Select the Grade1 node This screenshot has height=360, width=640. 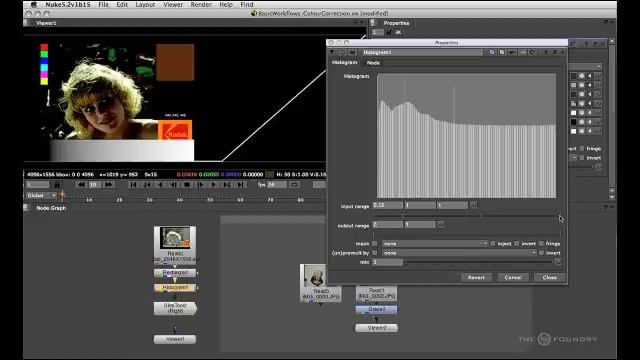[376, 310]
